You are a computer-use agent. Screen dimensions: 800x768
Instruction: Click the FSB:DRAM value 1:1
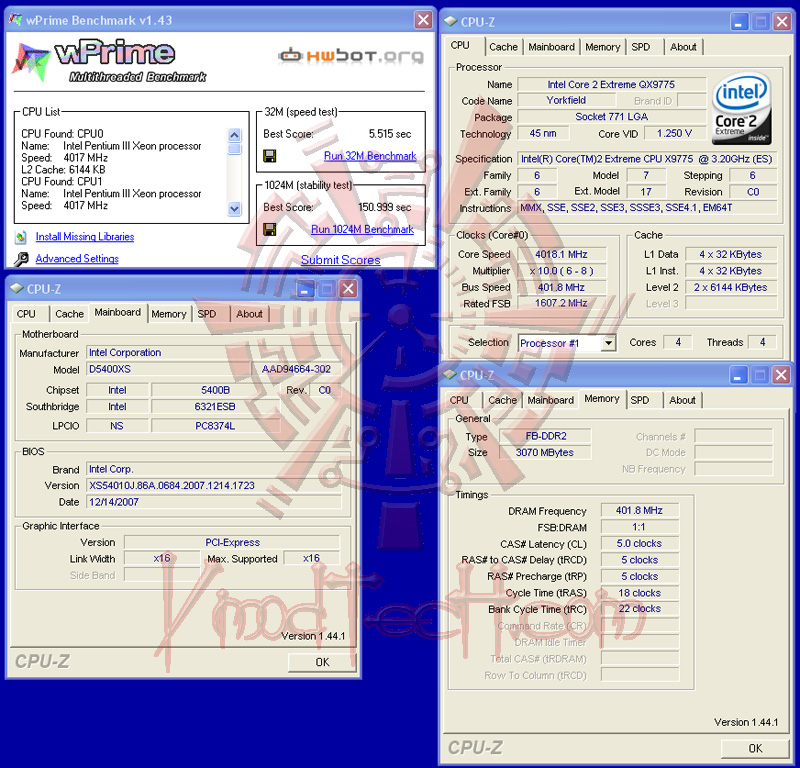[x=640, y=527]
